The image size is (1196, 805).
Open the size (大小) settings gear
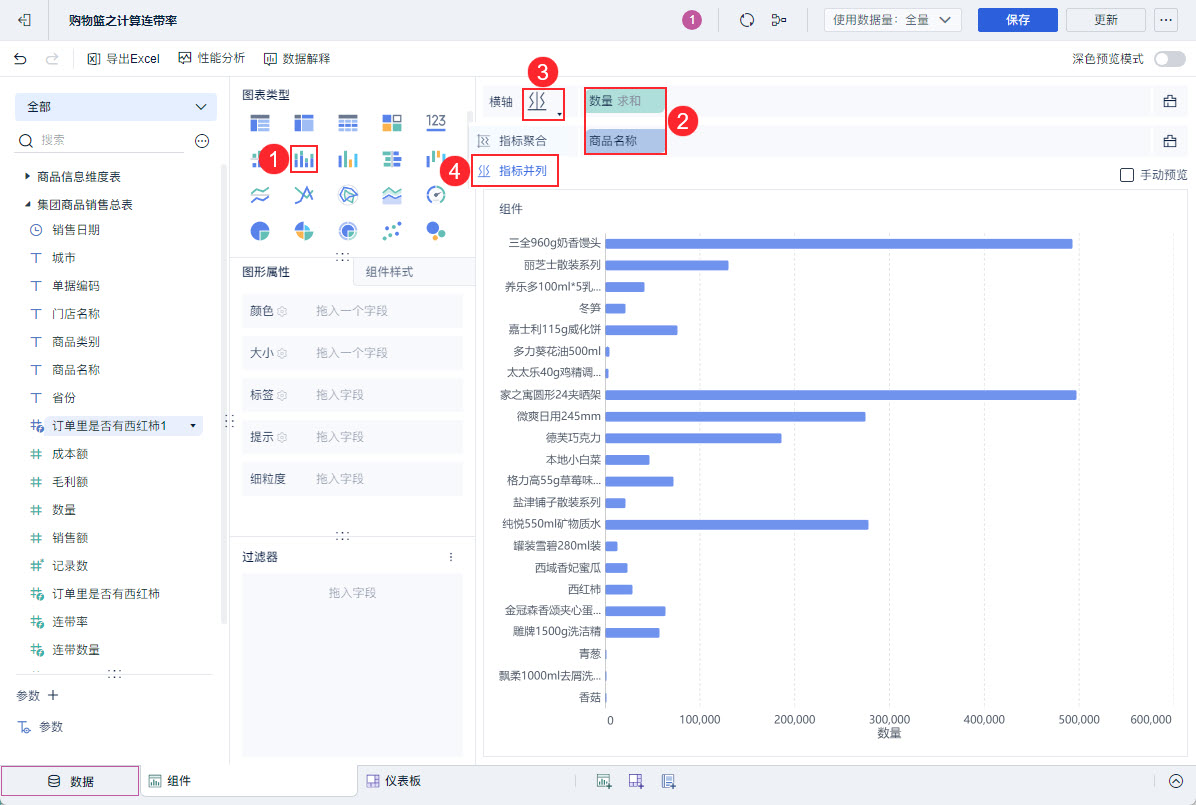(x=282, y=353)
